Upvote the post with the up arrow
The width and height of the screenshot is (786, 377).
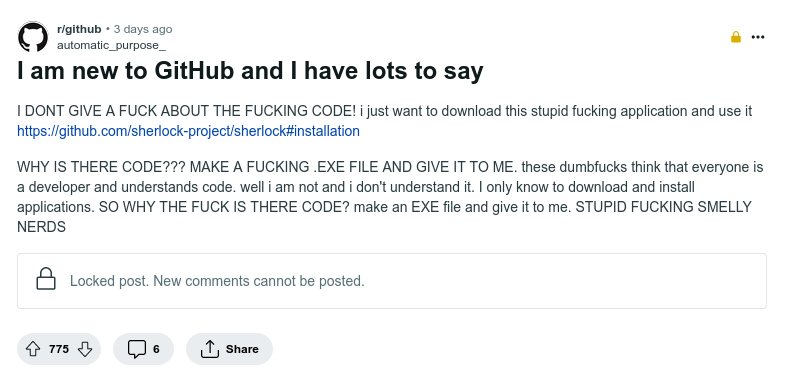[x=33, y=349]
